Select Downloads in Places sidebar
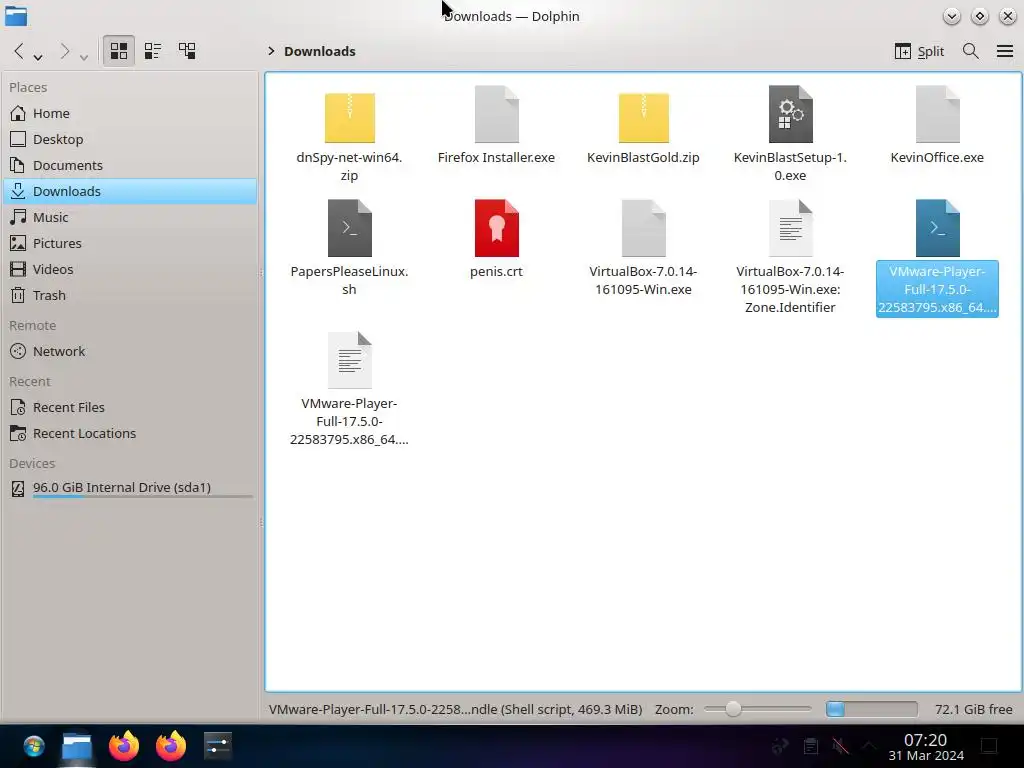 130,191
